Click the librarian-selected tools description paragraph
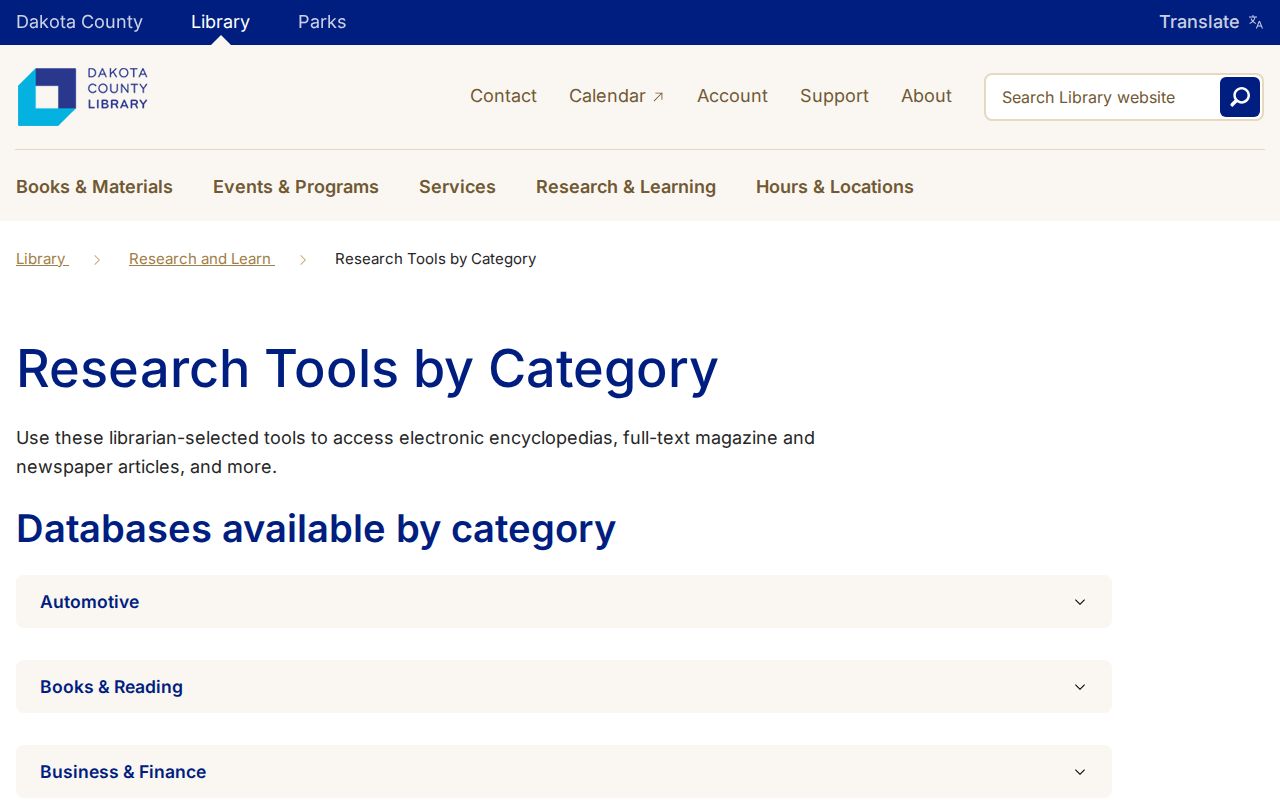Screen dimensions: 1280x800 [415, 452]
